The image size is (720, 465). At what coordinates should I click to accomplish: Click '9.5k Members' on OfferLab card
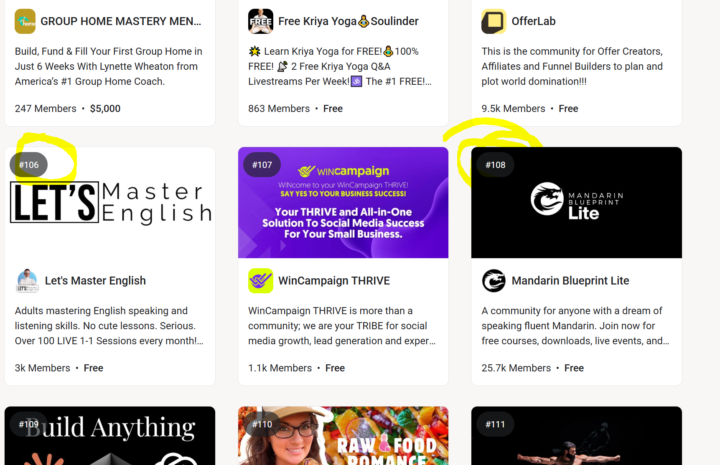(513, 109)
